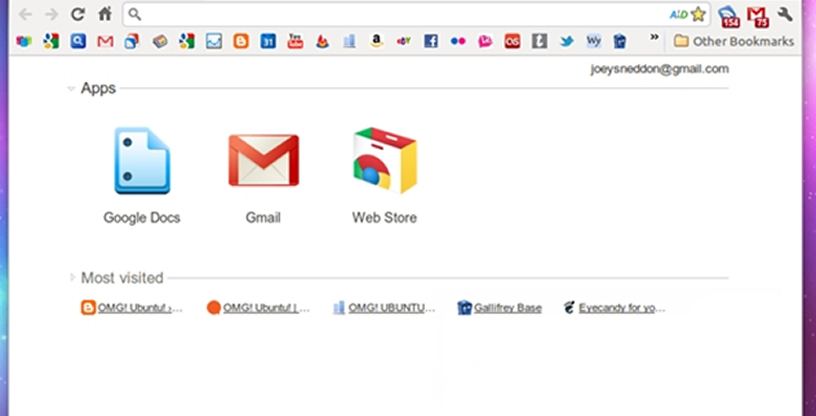Open the orange-circle 'OMG! Ubuntu! |...' link
816x416 pixels.
pyautogui.click(x=258, y=308)
